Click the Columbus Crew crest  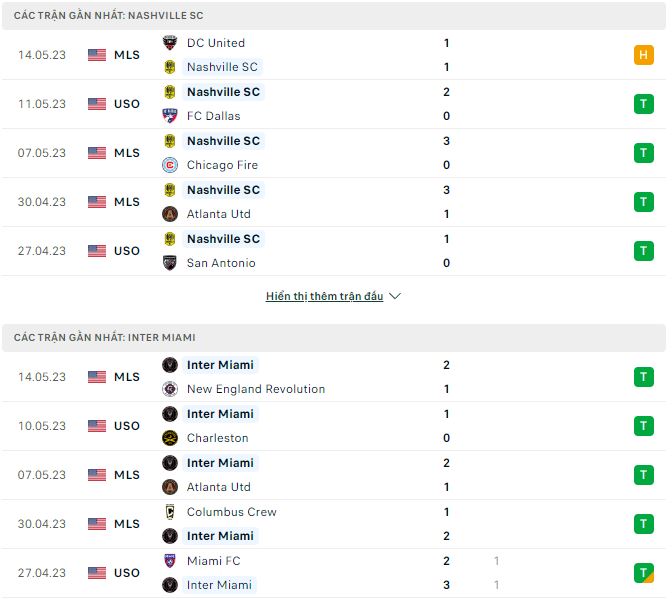point(170,512)
